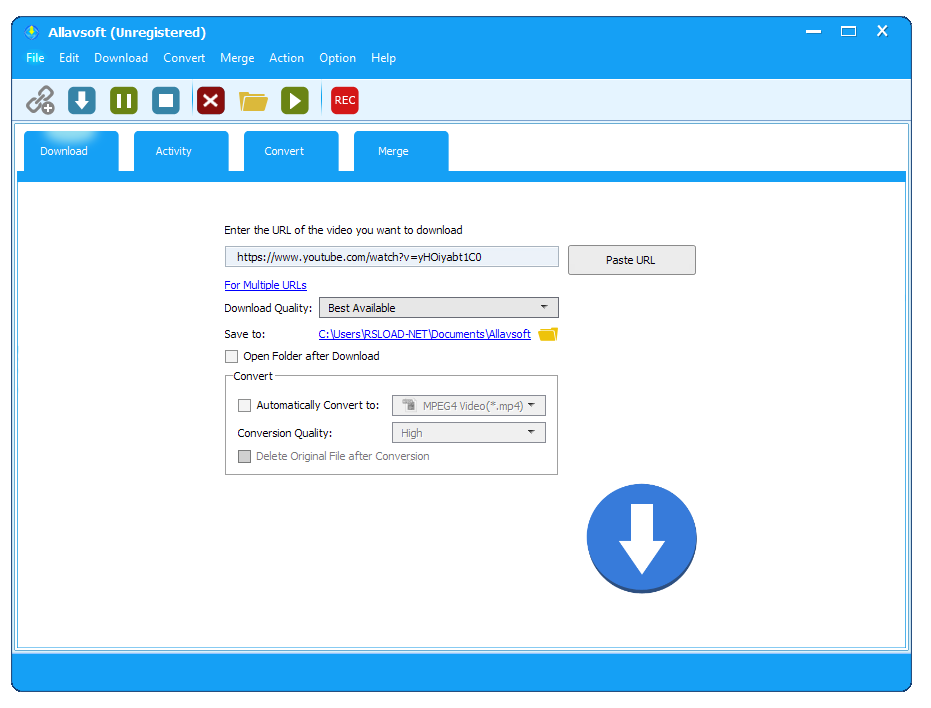
Task: Click the Paste URL button
Action: (632, 260)
